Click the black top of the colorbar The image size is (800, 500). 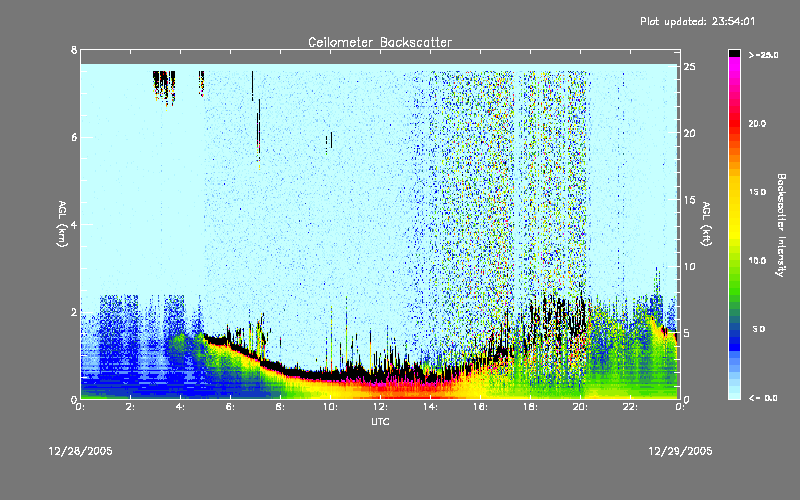734,53
